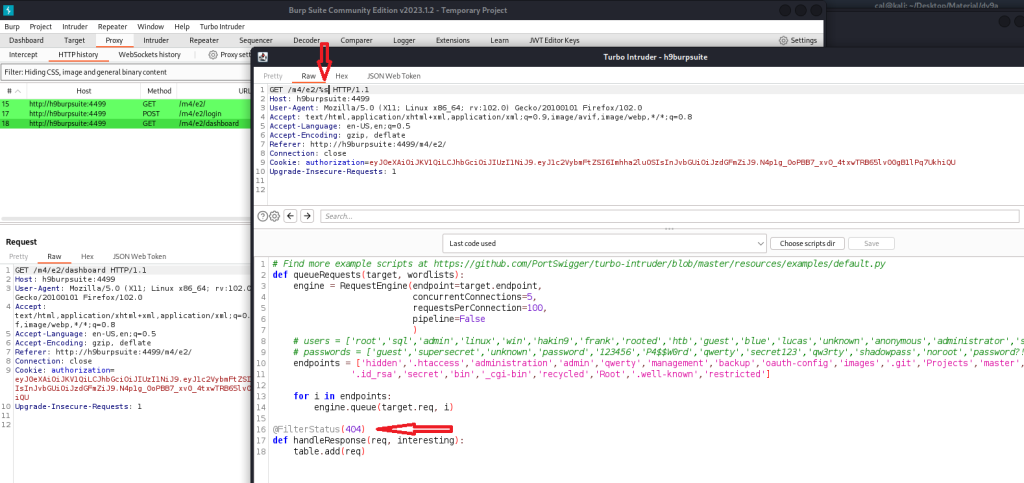This screenshot has height=483, width=1024.
Task: Open the Comparer tab
Action: [x=356, y=40]
